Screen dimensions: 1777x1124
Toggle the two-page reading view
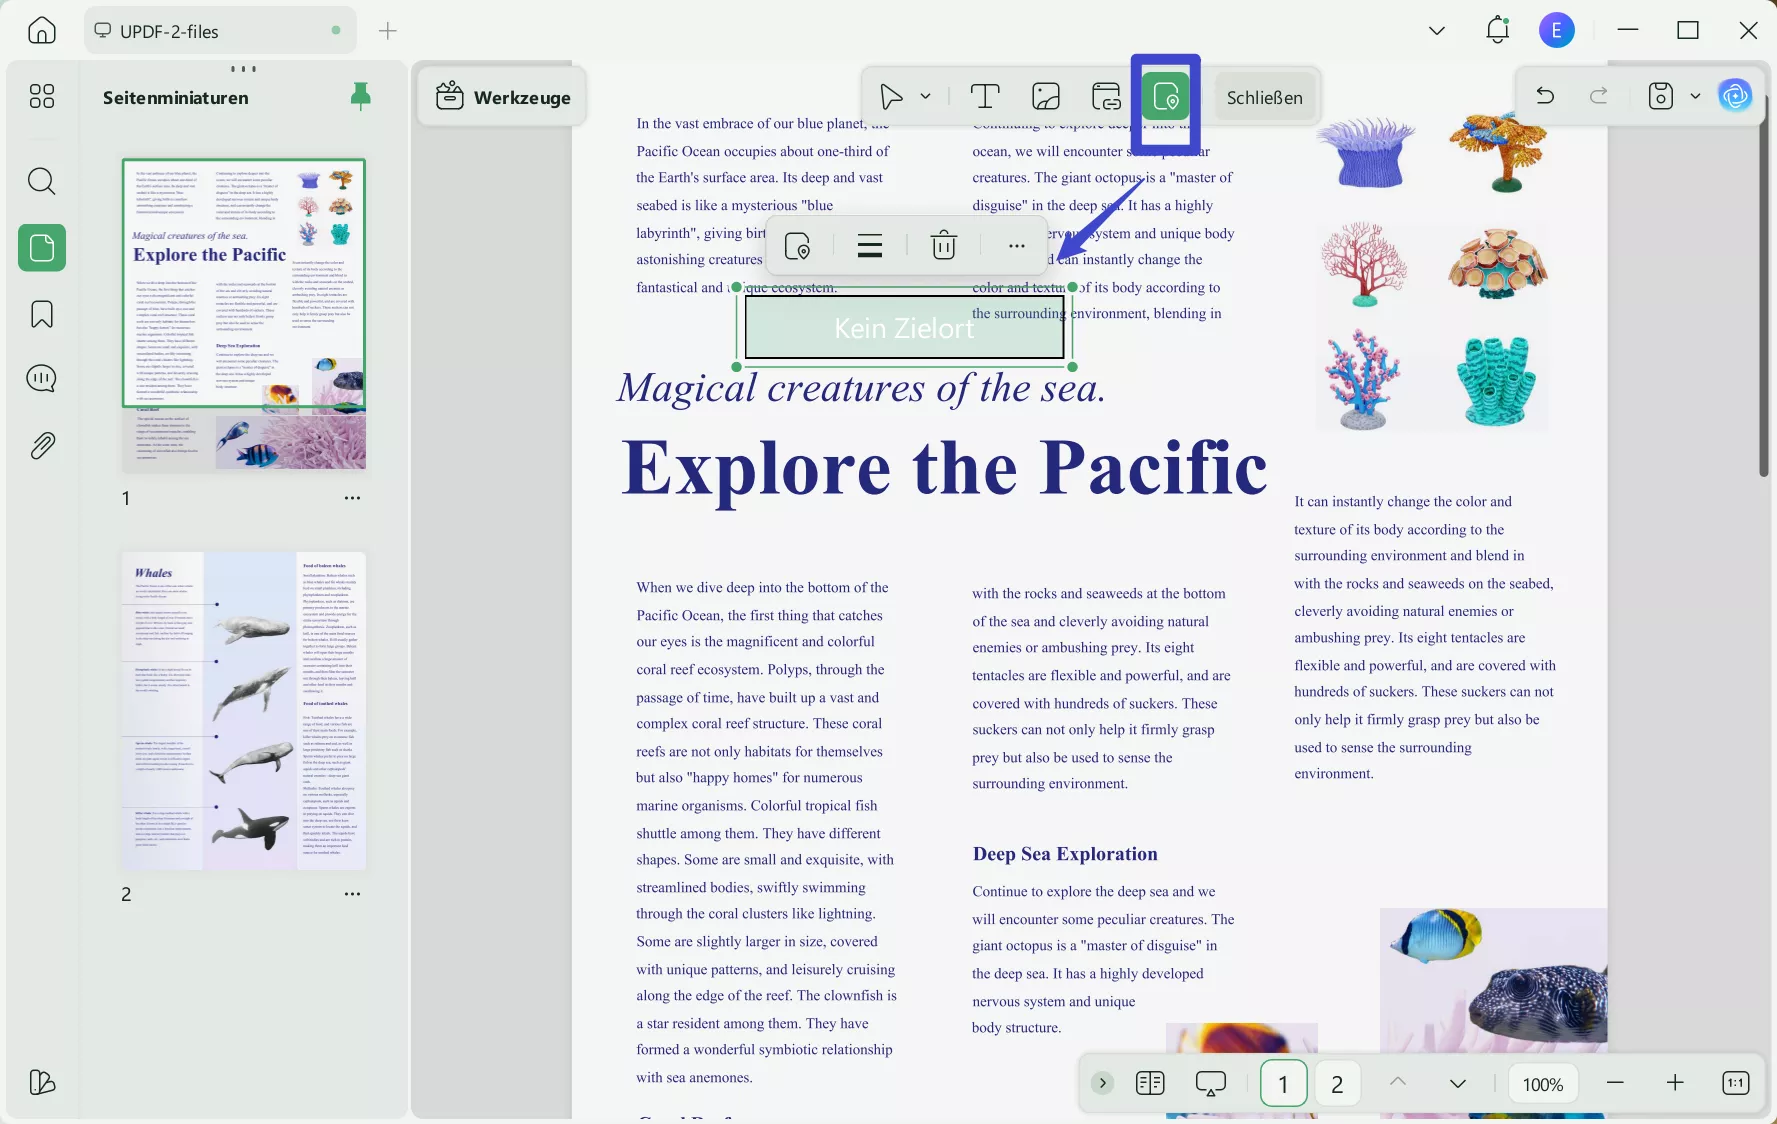coord(1150,1083)
